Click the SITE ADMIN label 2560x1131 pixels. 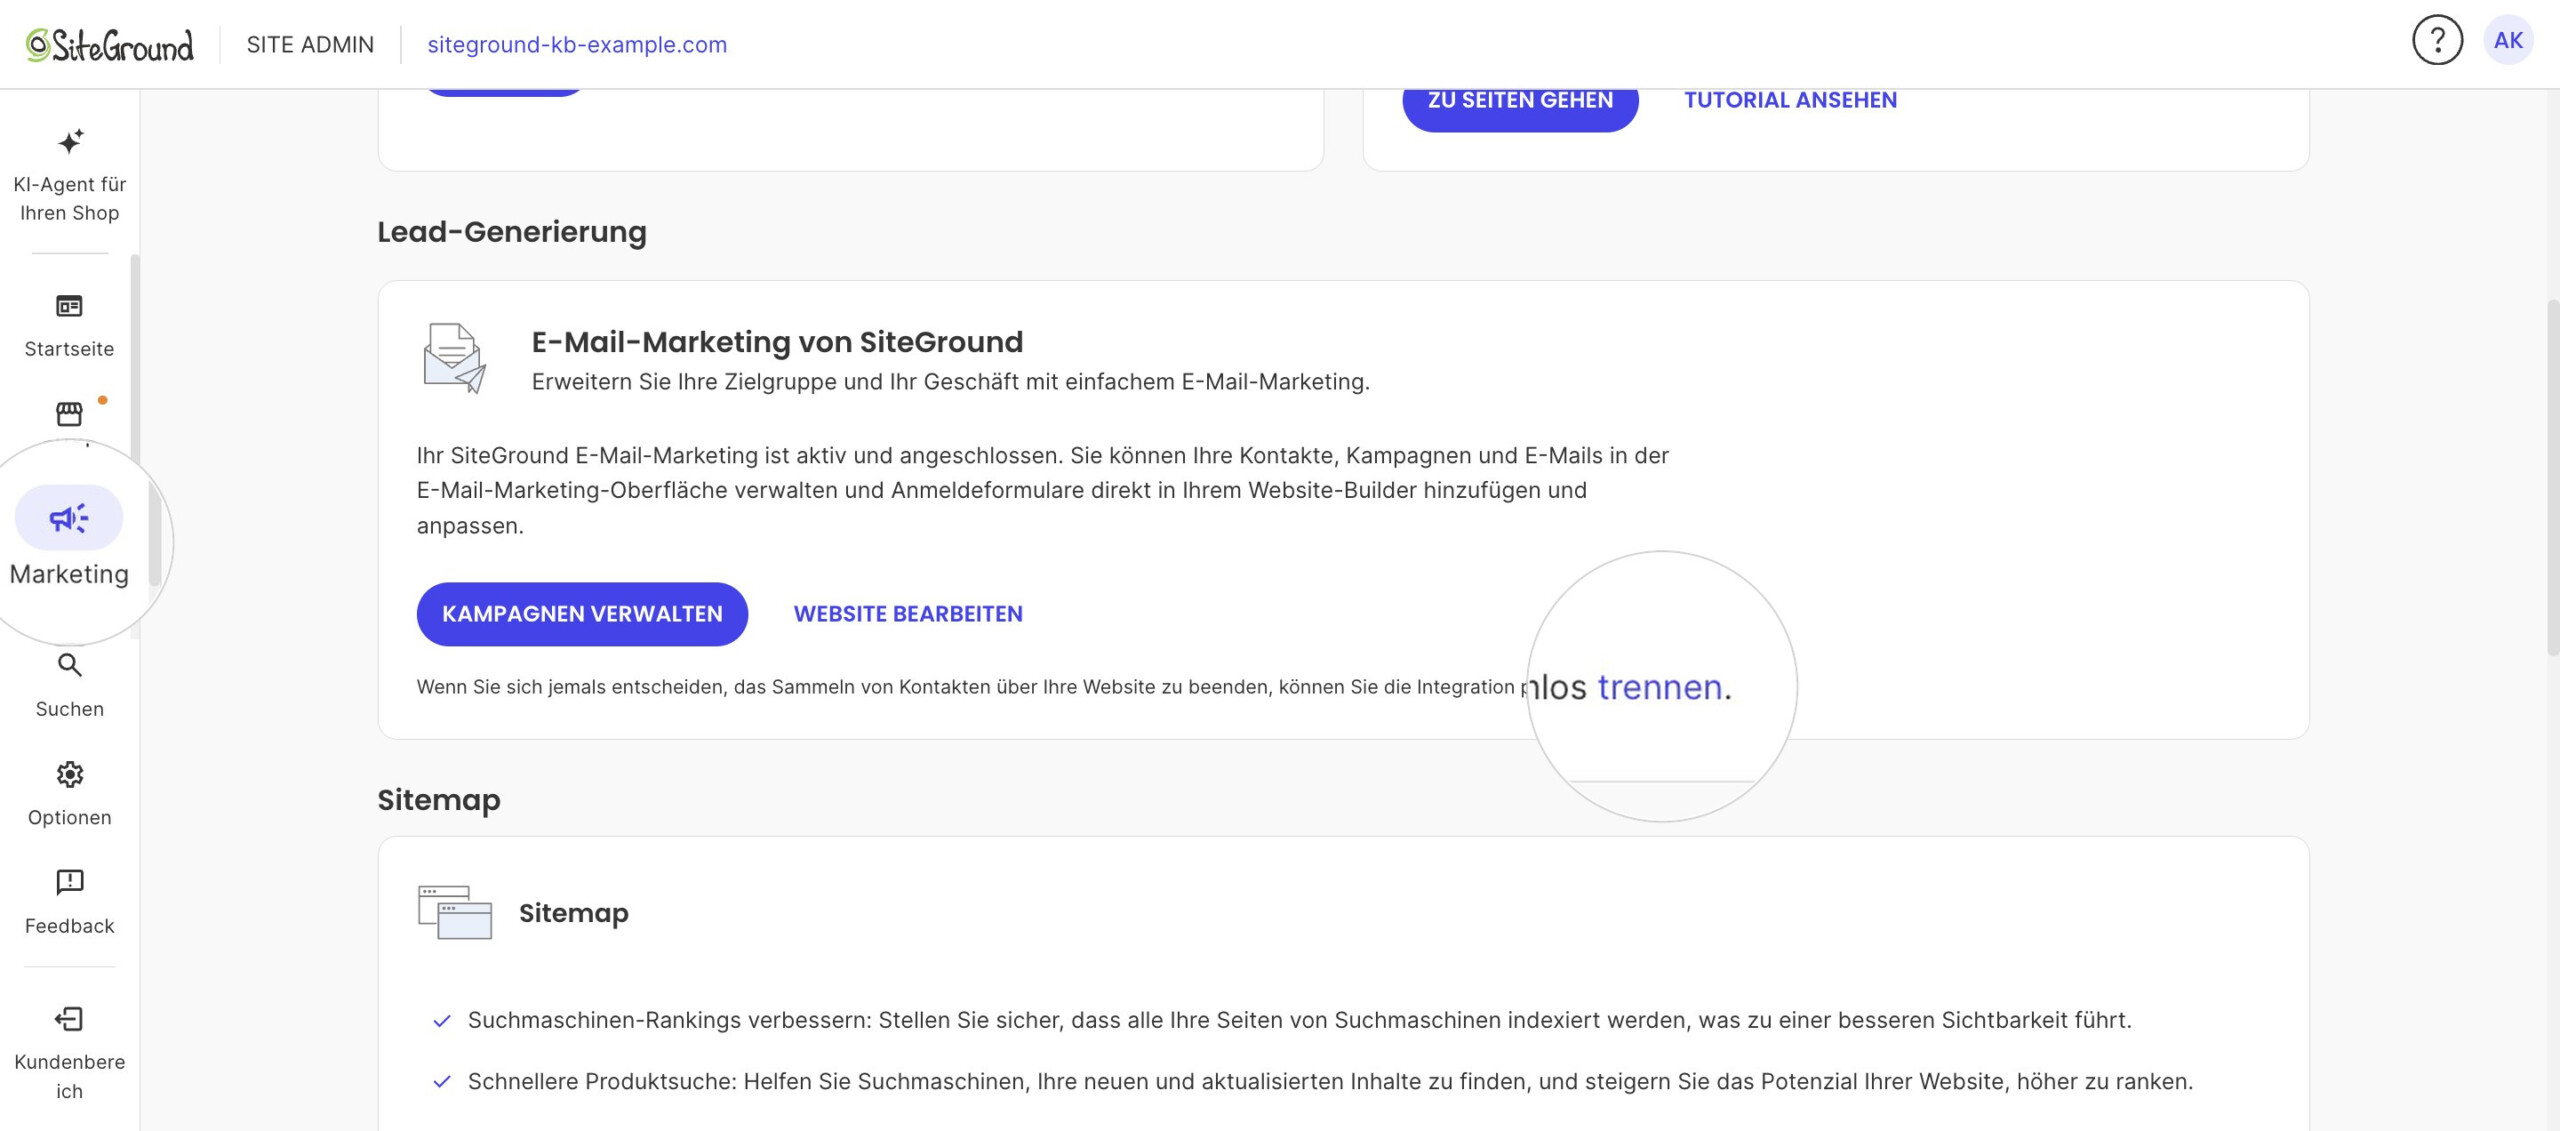pyautogui.click(x=310, y=45)
